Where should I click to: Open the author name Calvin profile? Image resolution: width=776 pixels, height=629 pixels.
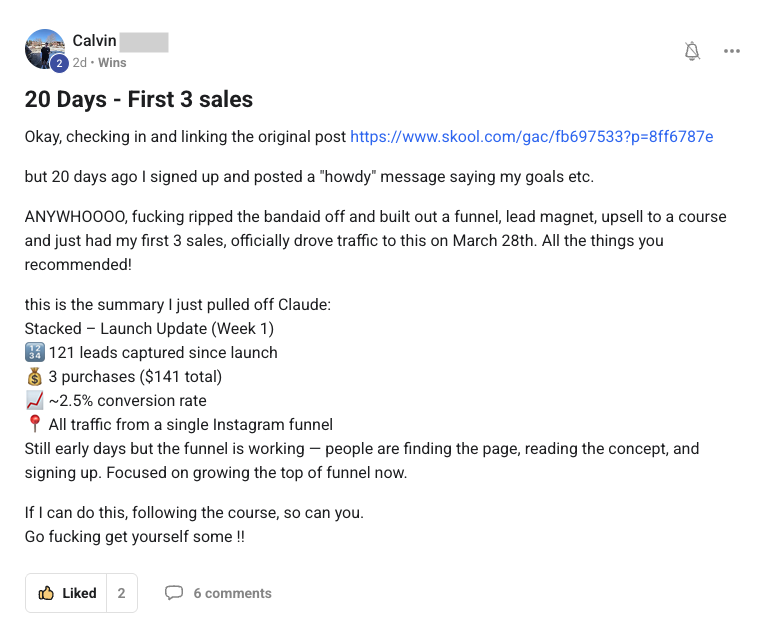point(96,41)
